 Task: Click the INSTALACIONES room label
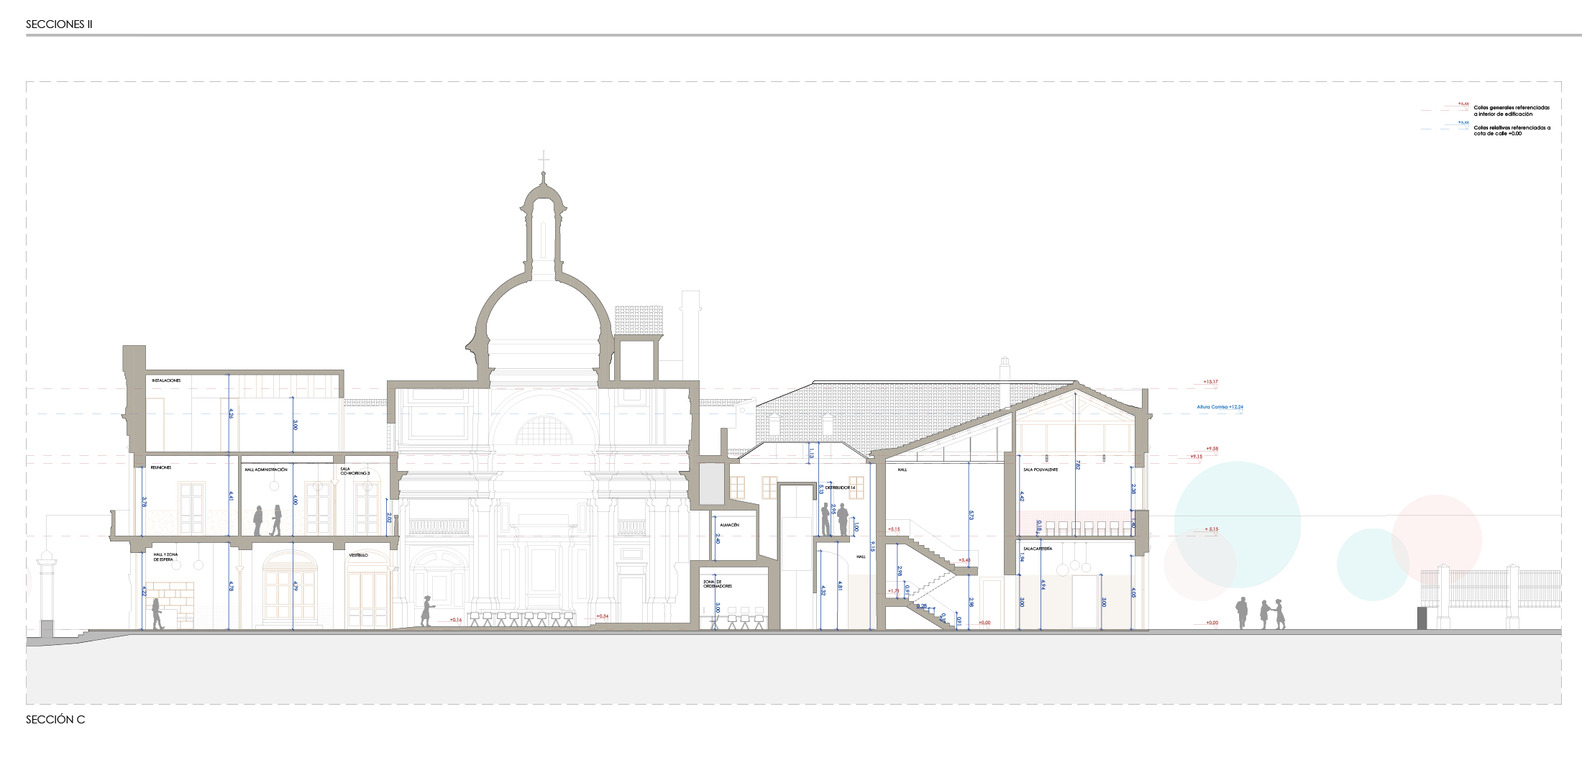(166, 381)
